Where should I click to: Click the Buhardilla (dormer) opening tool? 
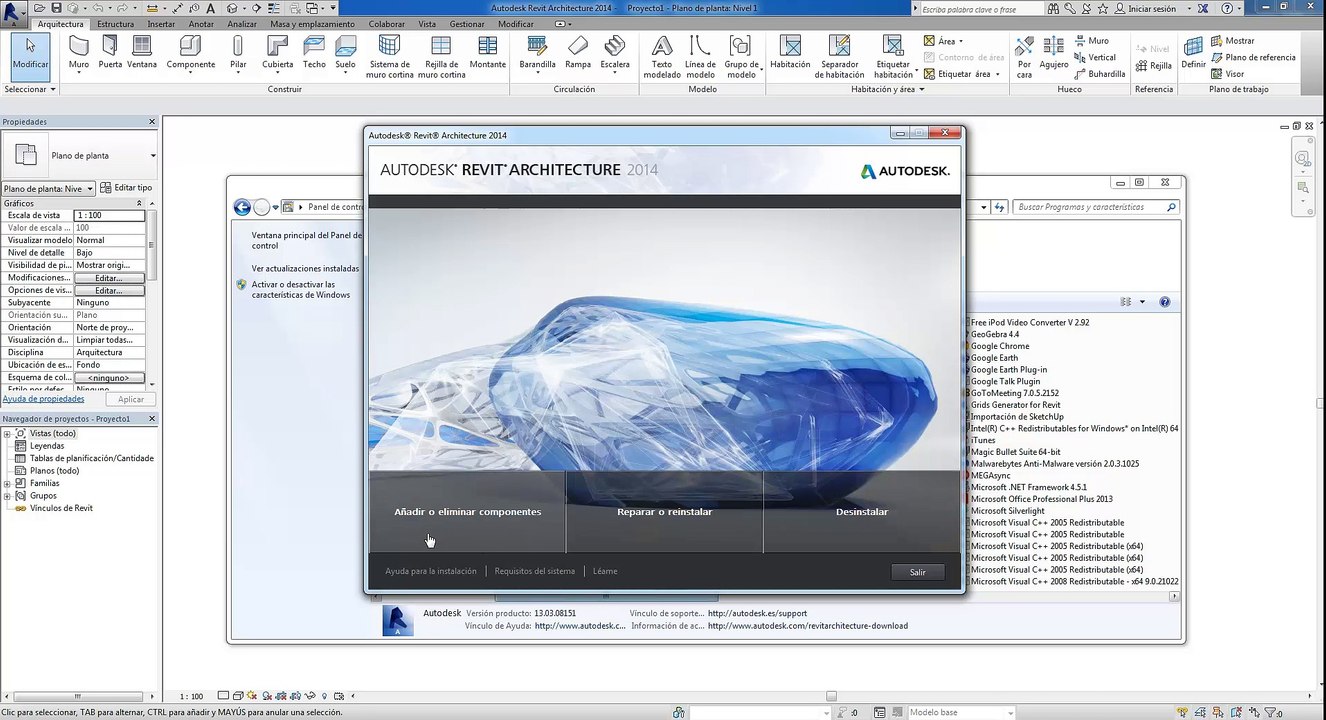pos(1100,74)
